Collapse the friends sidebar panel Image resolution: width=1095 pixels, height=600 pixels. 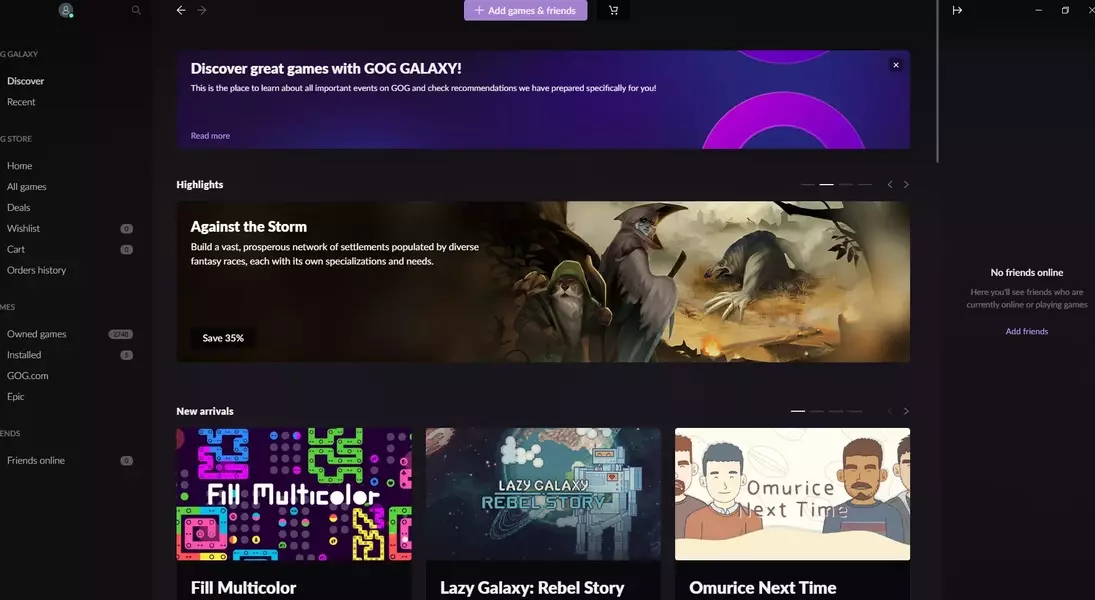pos(957,10)
